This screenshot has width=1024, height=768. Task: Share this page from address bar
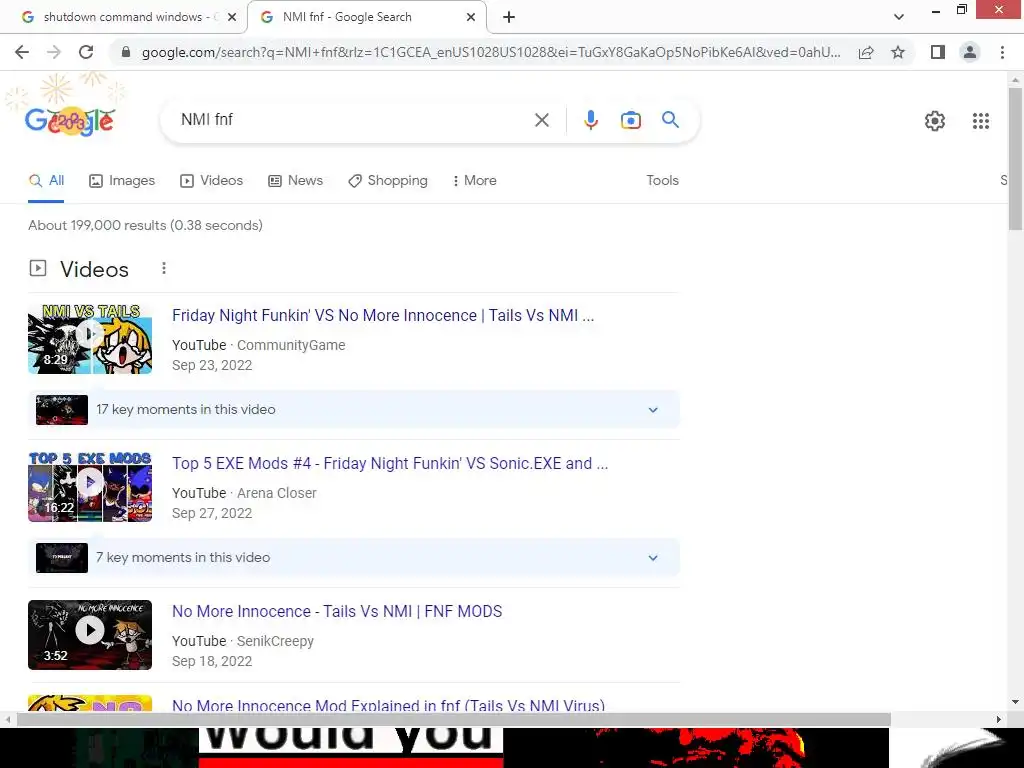pyautogui.click(x=866, y=52)
